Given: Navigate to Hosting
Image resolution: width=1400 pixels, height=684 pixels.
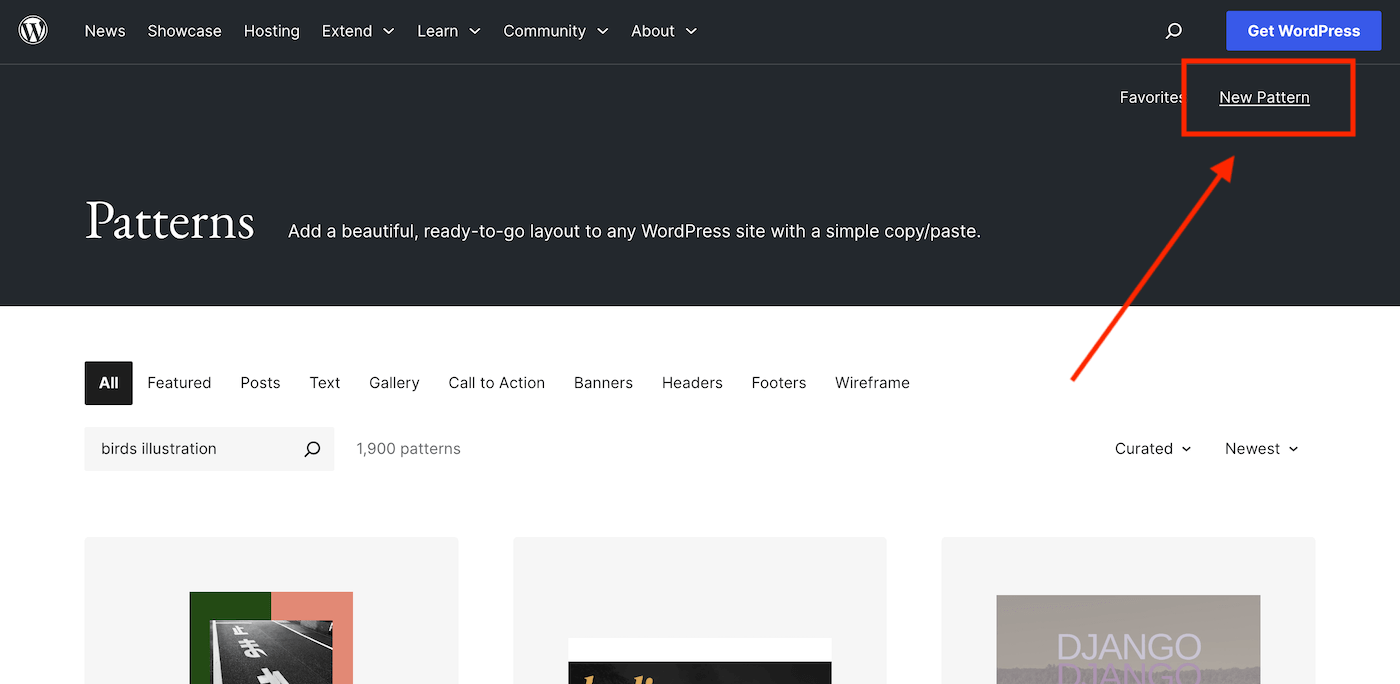Looking at the screenshot, I should (271, 31).
